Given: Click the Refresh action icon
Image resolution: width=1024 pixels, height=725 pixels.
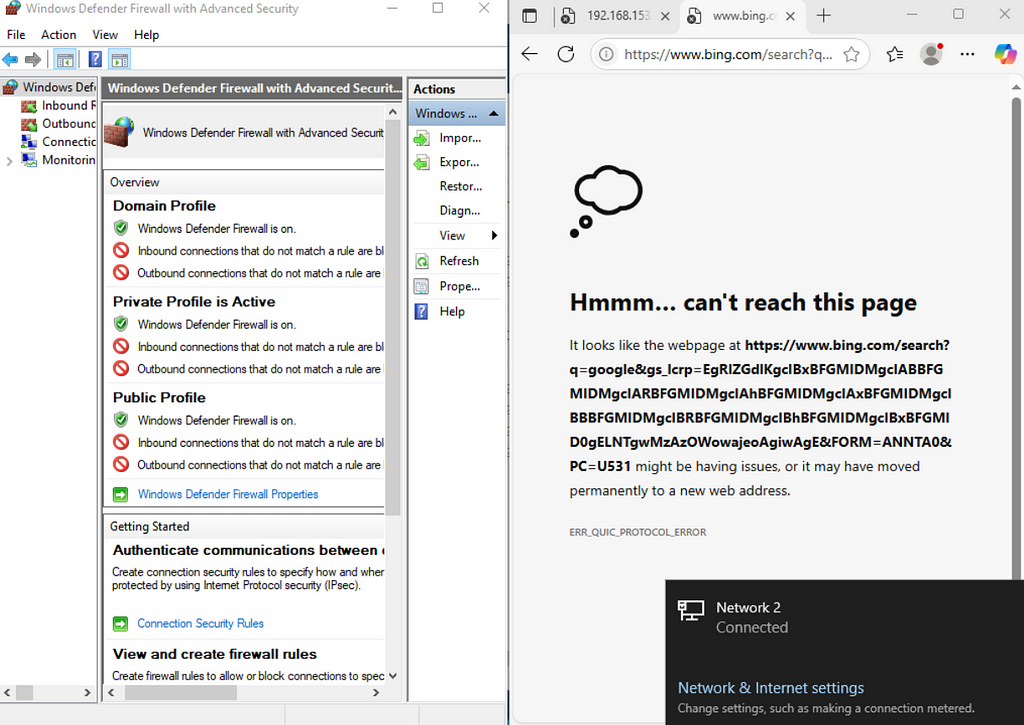Looking at the screenshot, I should (422, 261).
